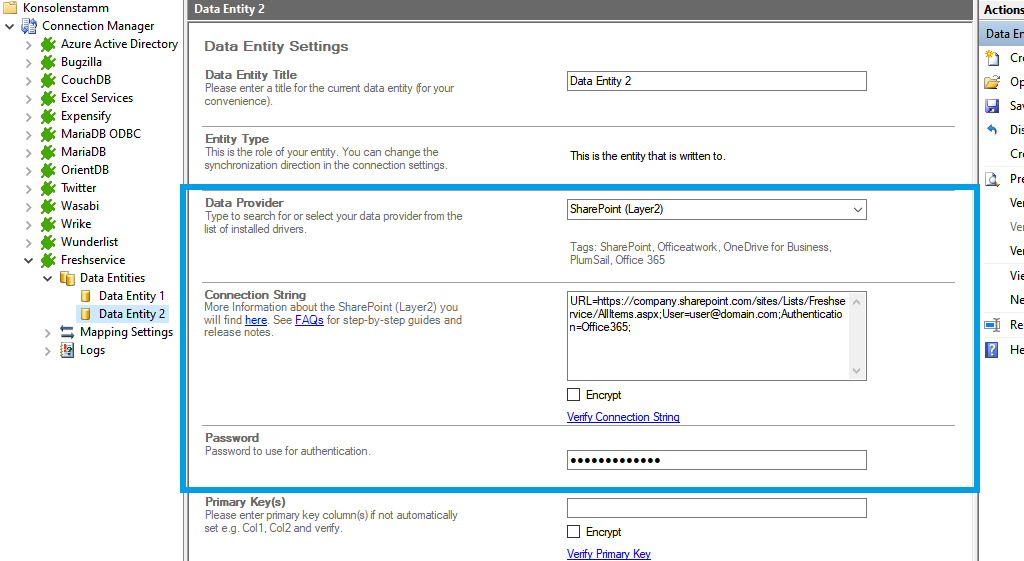
Task: Click into the Password field
Action: tap(716, 460)
